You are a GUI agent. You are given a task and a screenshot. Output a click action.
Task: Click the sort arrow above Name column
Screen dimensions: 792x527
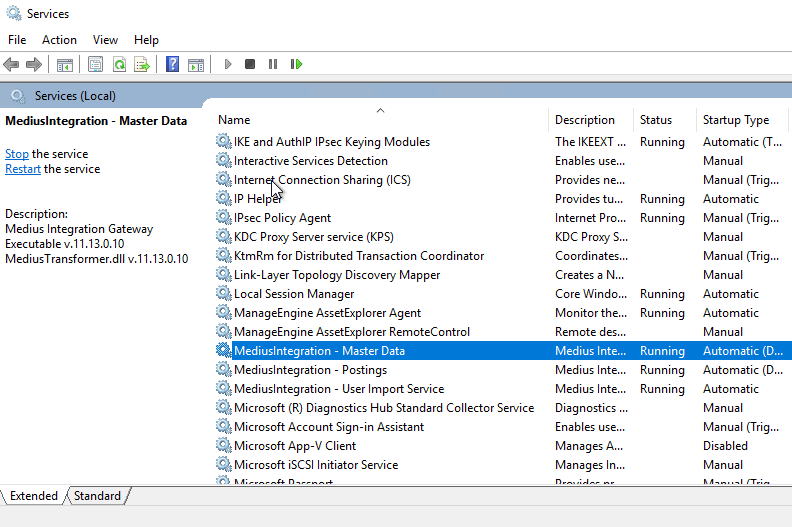coord(380,110)
